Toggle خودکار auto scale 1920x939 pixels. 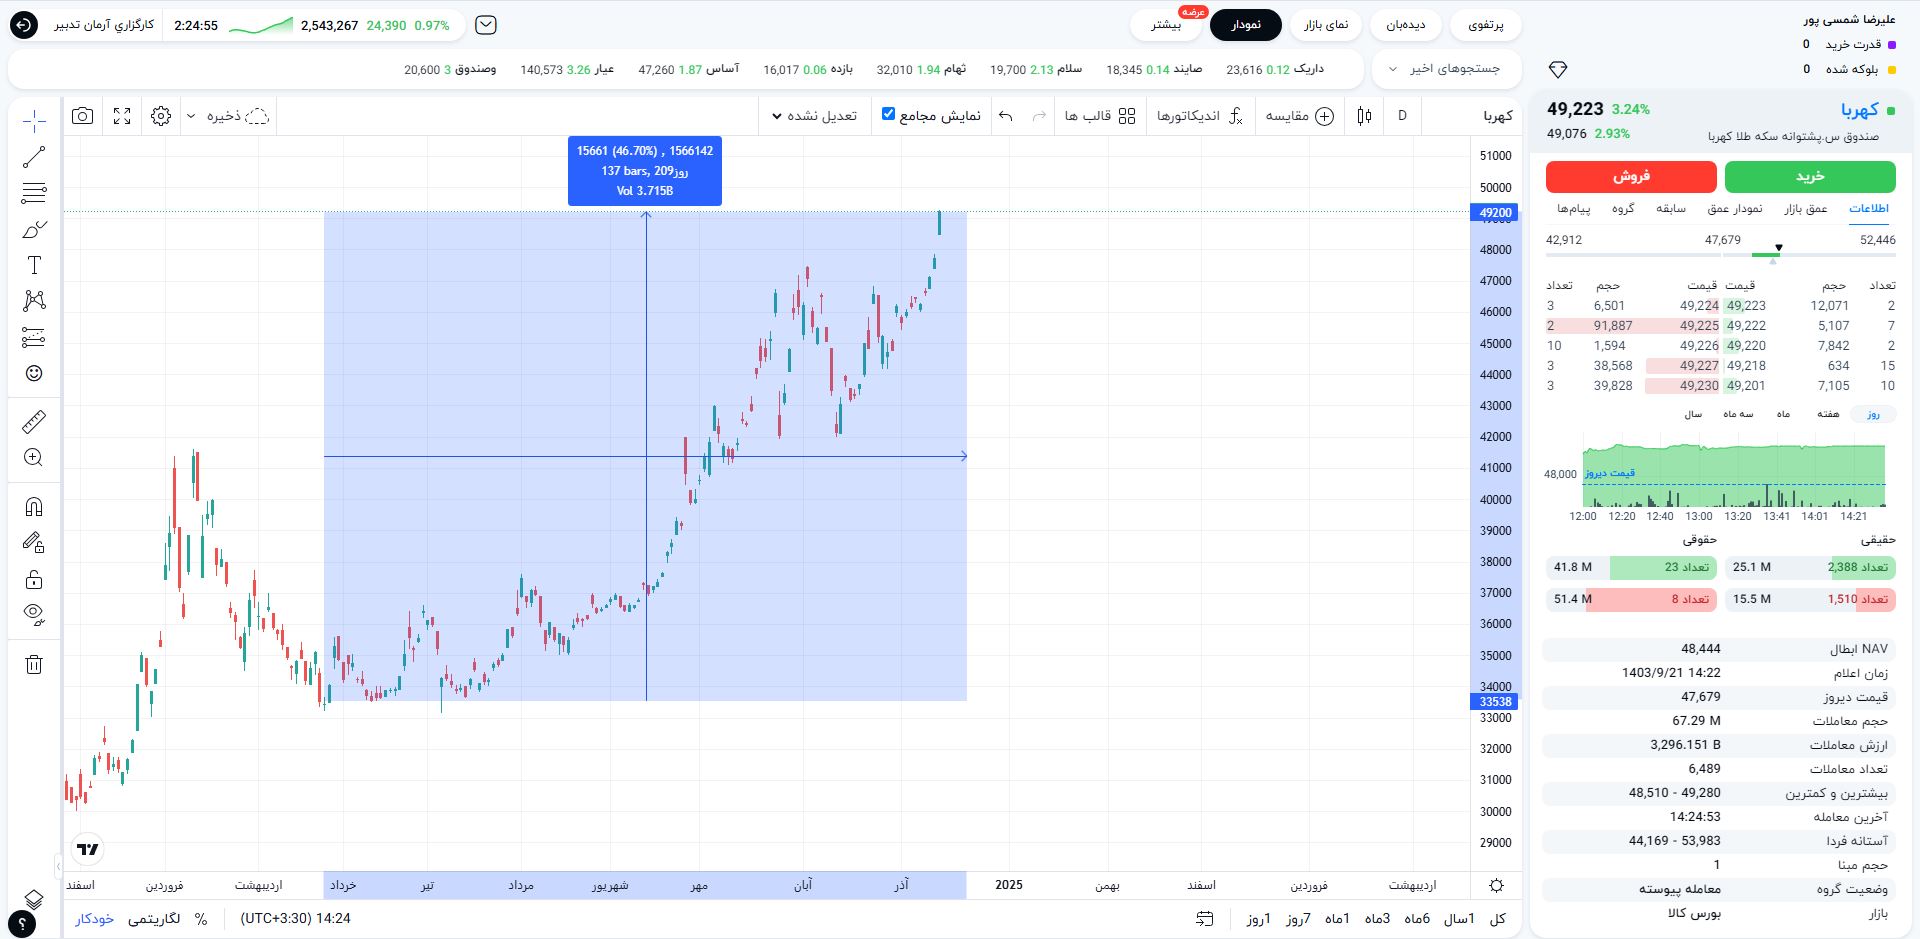click(95, 918)
